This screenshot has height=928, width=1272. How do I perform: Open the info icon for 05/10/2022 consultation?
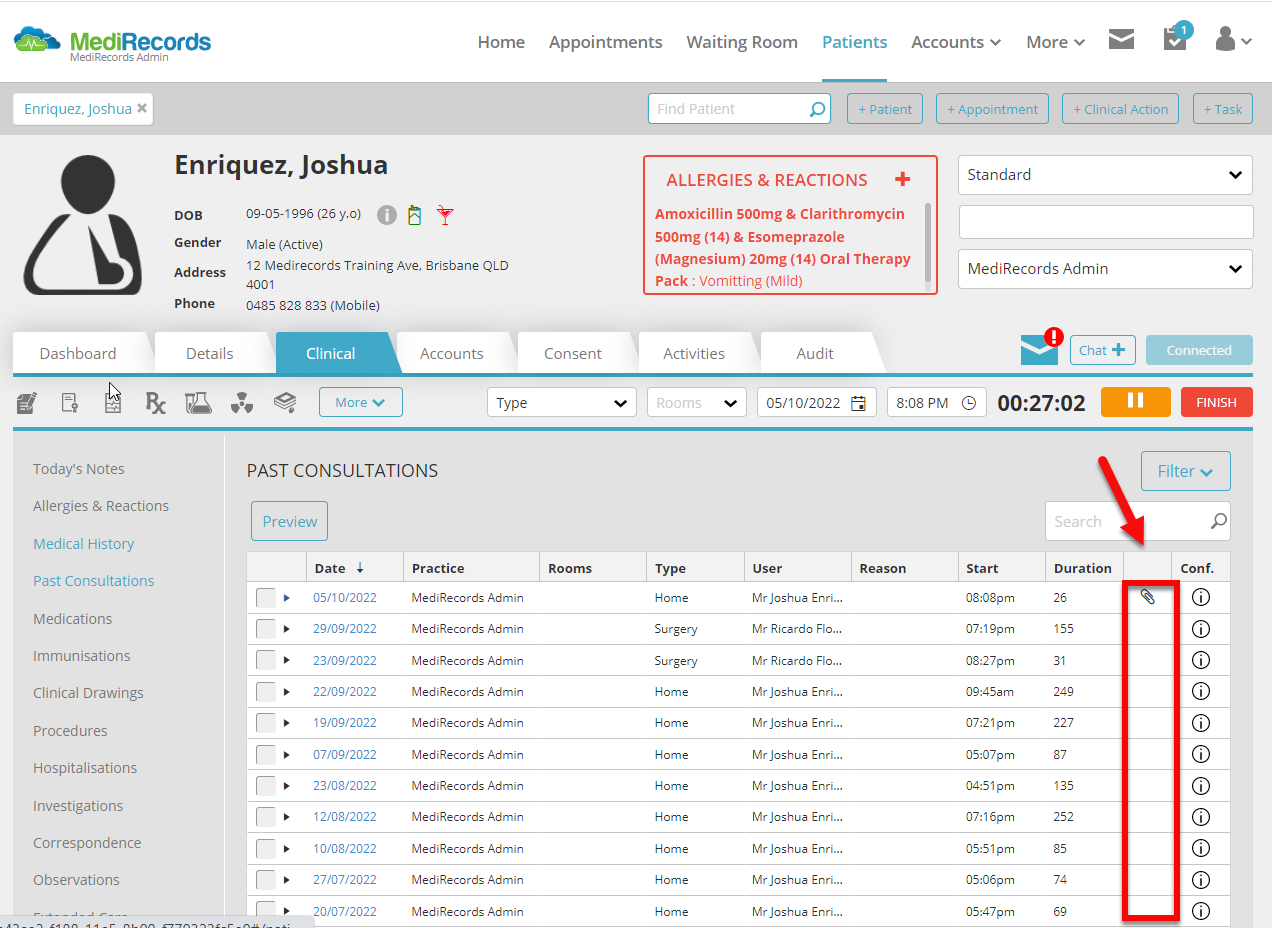click(1202, 598)
